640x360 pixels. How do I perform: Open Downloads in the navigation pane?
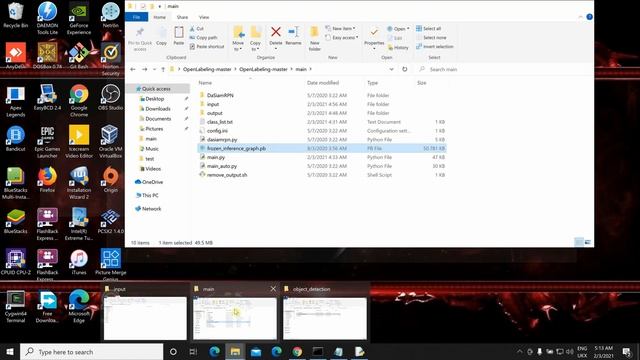(158, 109)
